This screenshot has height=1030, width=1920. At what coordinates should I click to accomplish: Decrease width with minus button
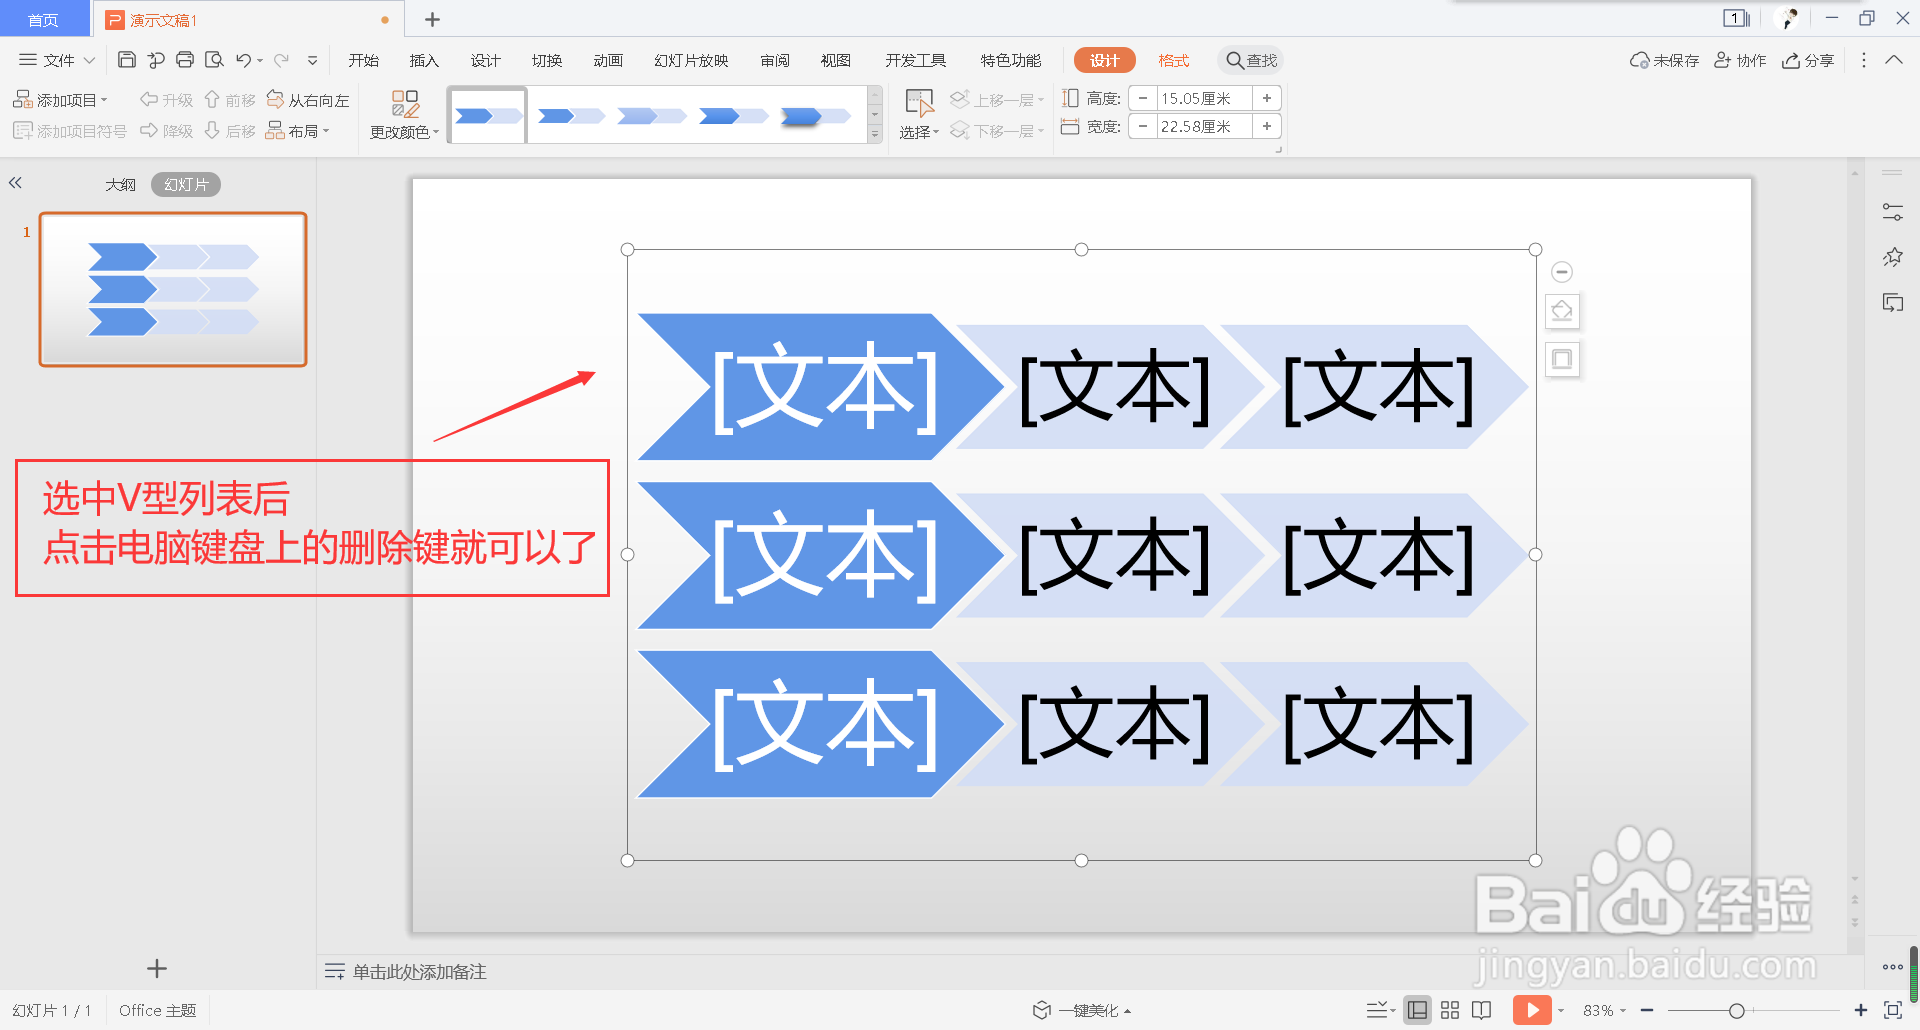click(1143, 126)
